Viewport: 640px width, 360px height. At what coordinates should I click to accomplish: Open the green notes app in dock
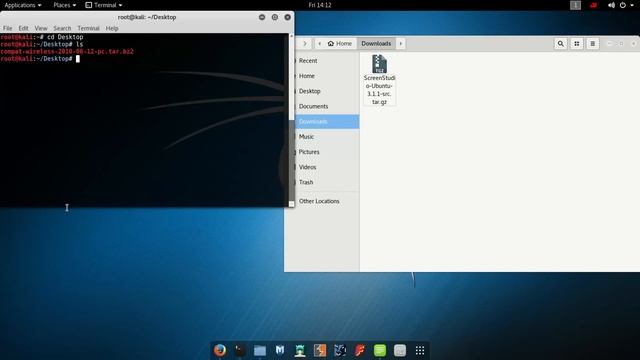point(380,350)
